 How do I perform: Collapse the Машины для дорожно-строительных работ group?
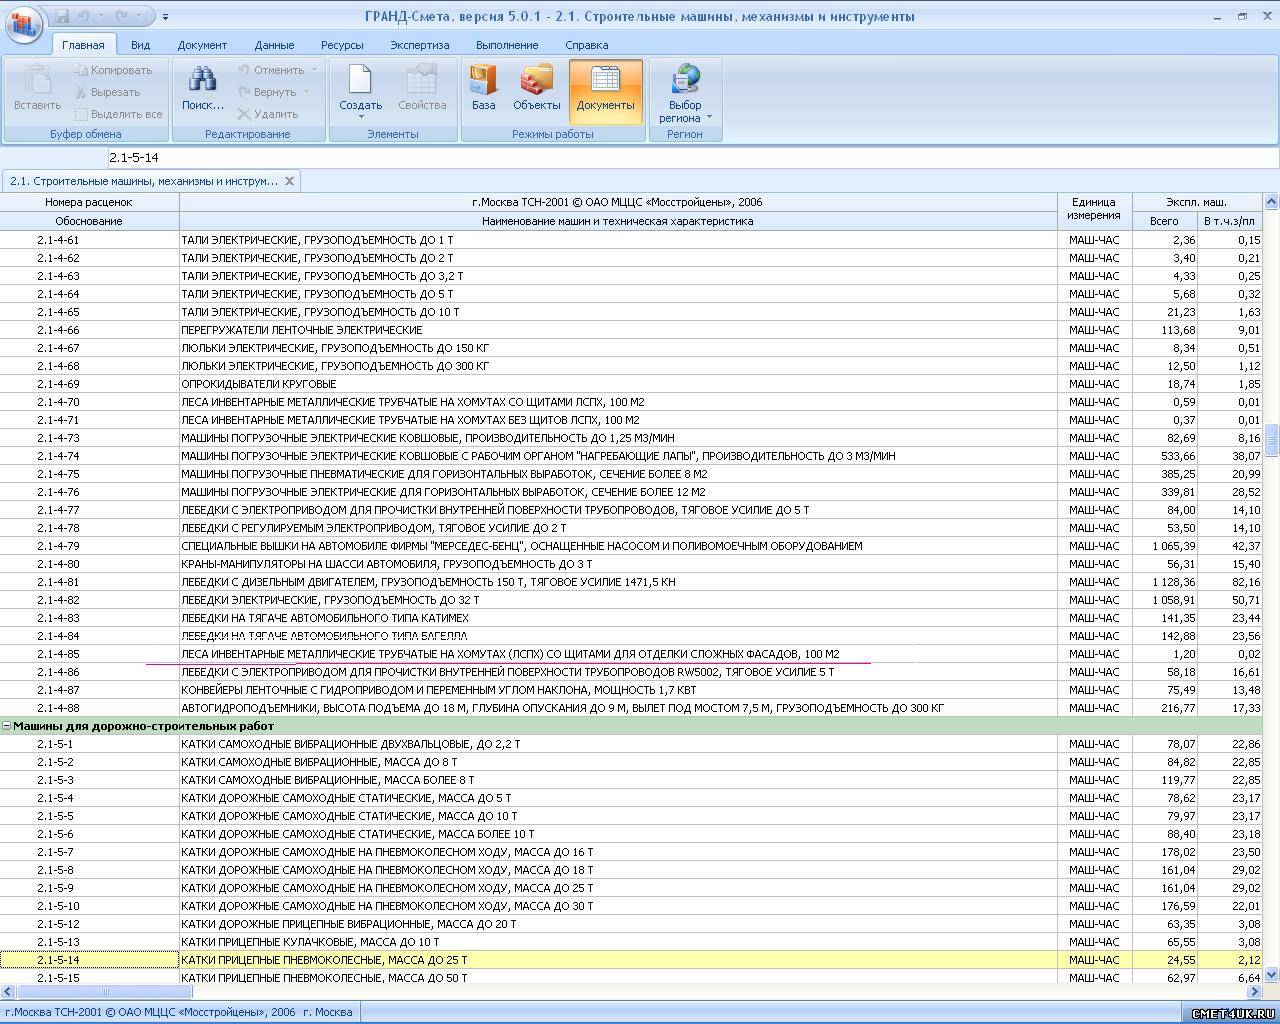[7, 726]
